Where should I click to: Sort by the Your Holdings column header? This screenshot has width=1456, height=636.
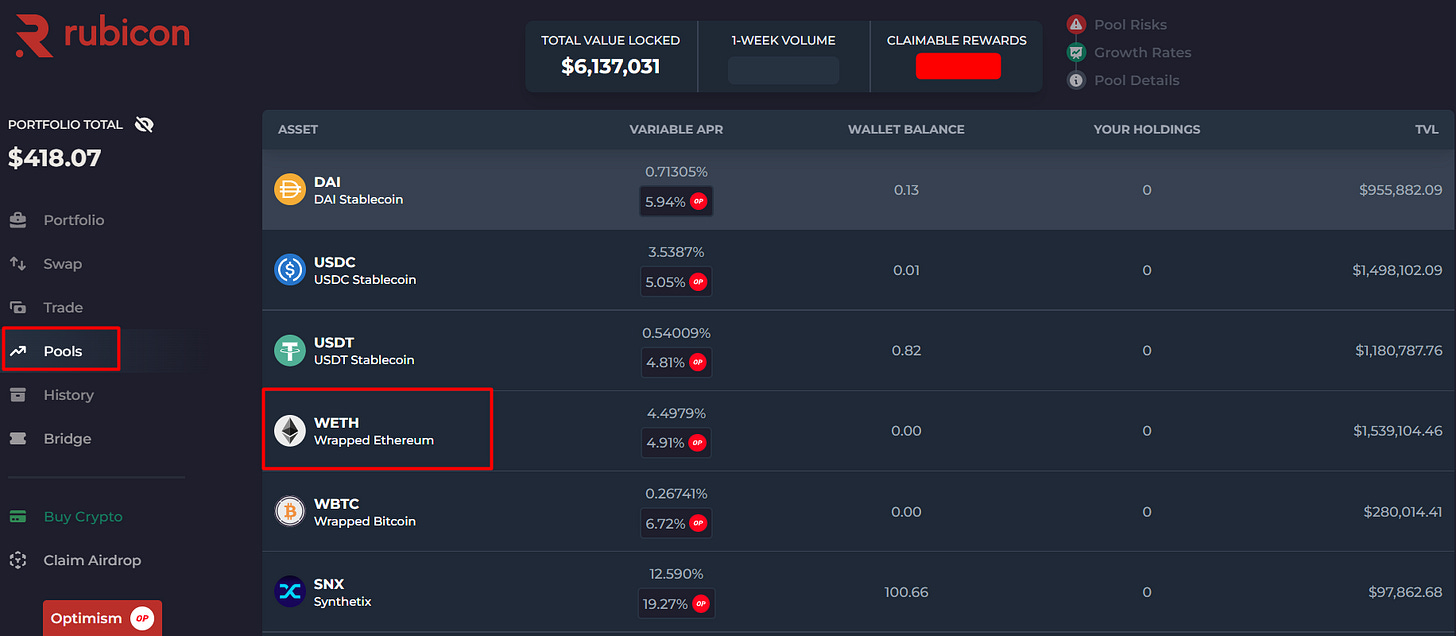pyautogui.click(x=1147, y=130)
